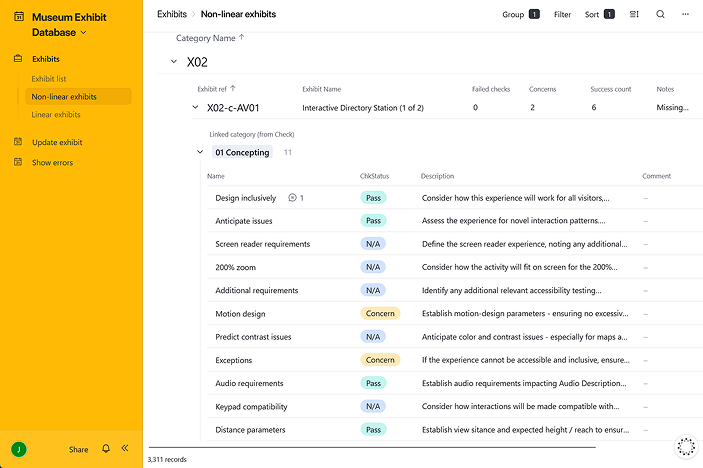Screen dimensions: 703x468
Task: Click Pass status for Anticipate issues
Action: pos(373,221)
